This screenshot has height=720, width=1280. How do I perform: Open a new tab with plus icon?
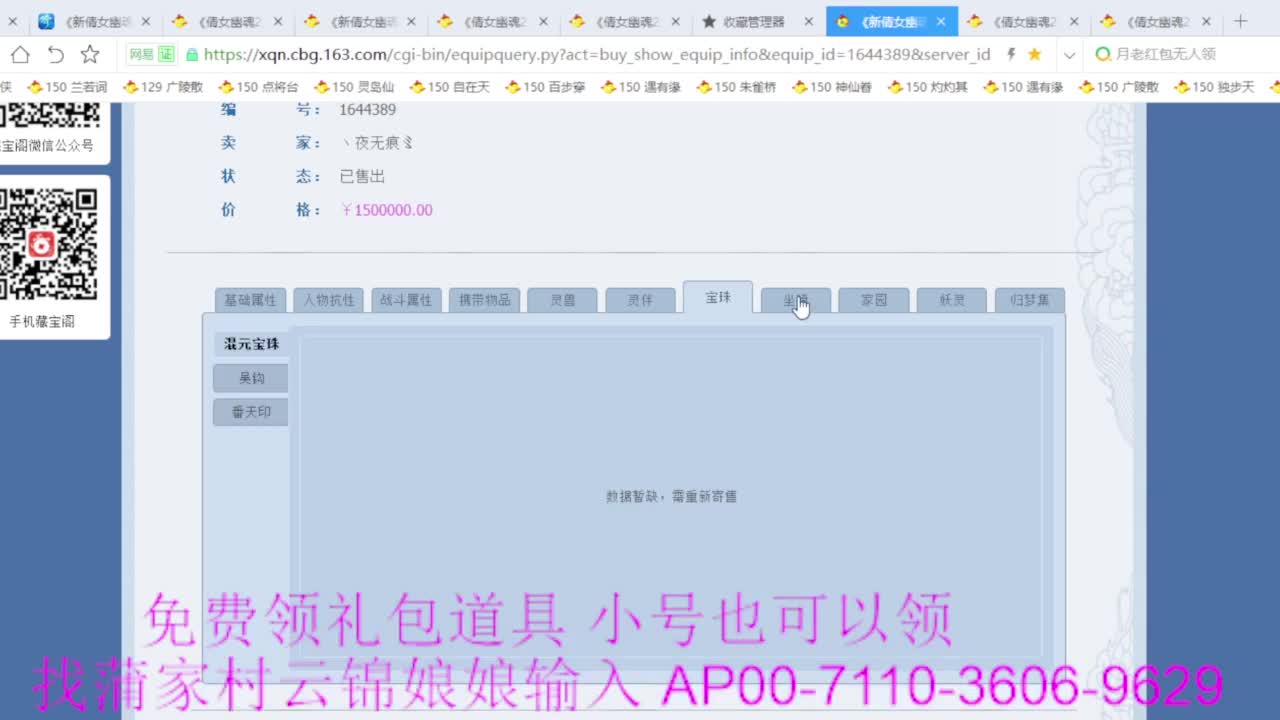coord(1241,21)
